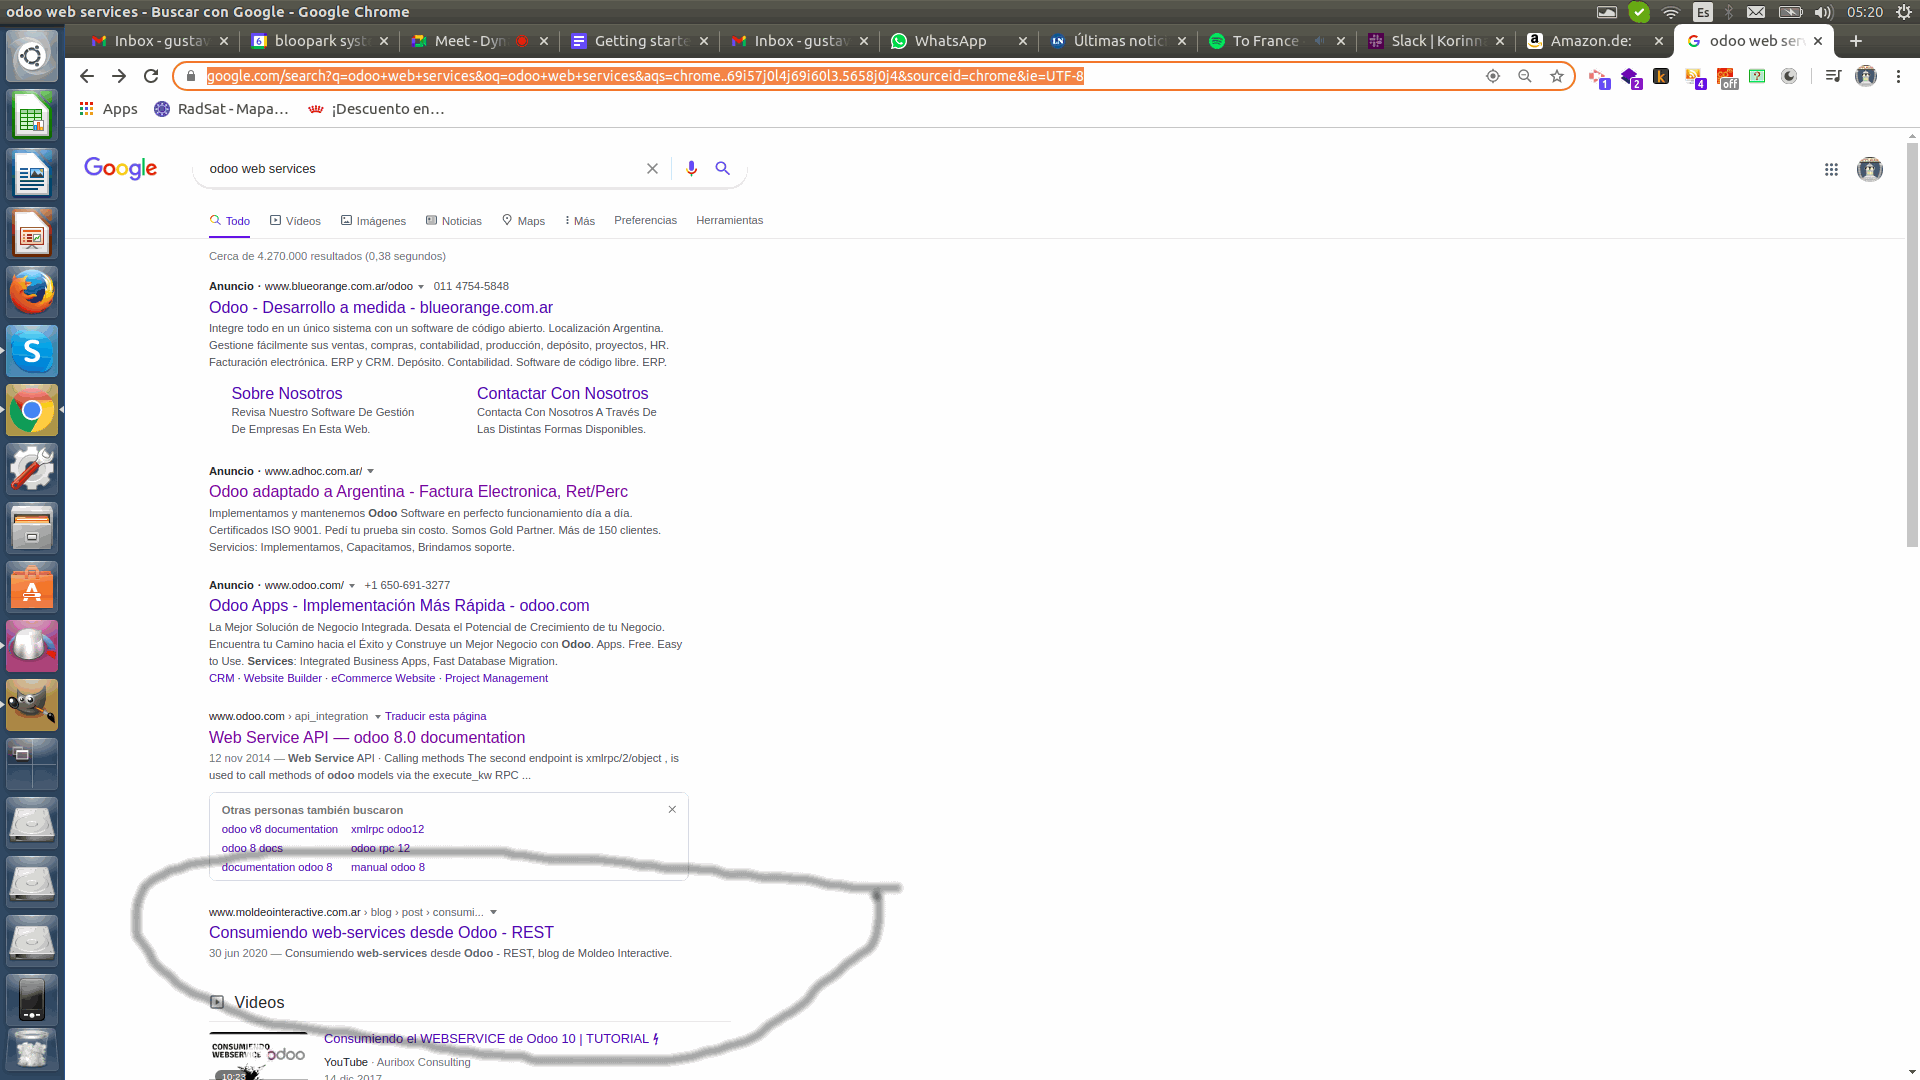Open Wi-Fi network indicator menu

pos(1671,12)
